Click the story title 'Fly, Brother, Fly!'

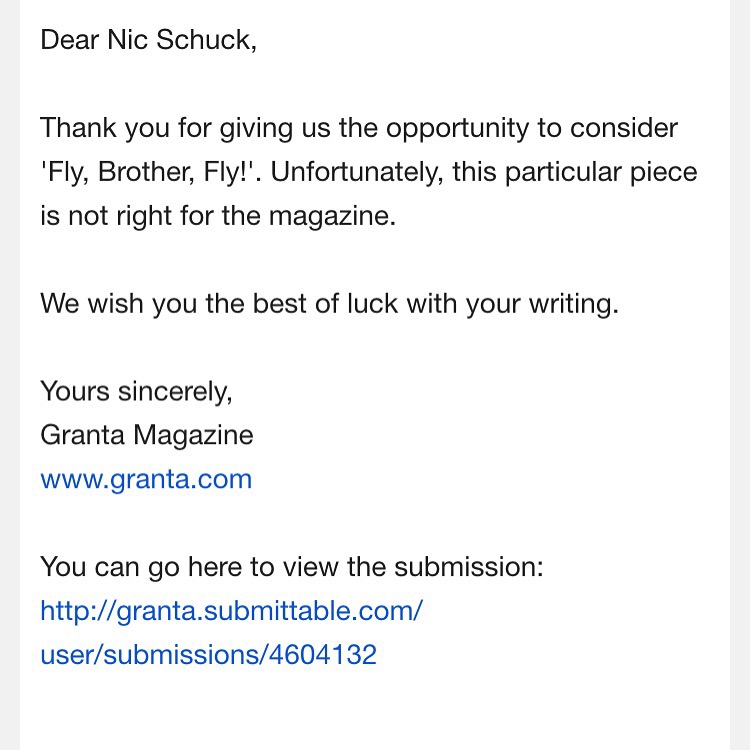point(148,172)
